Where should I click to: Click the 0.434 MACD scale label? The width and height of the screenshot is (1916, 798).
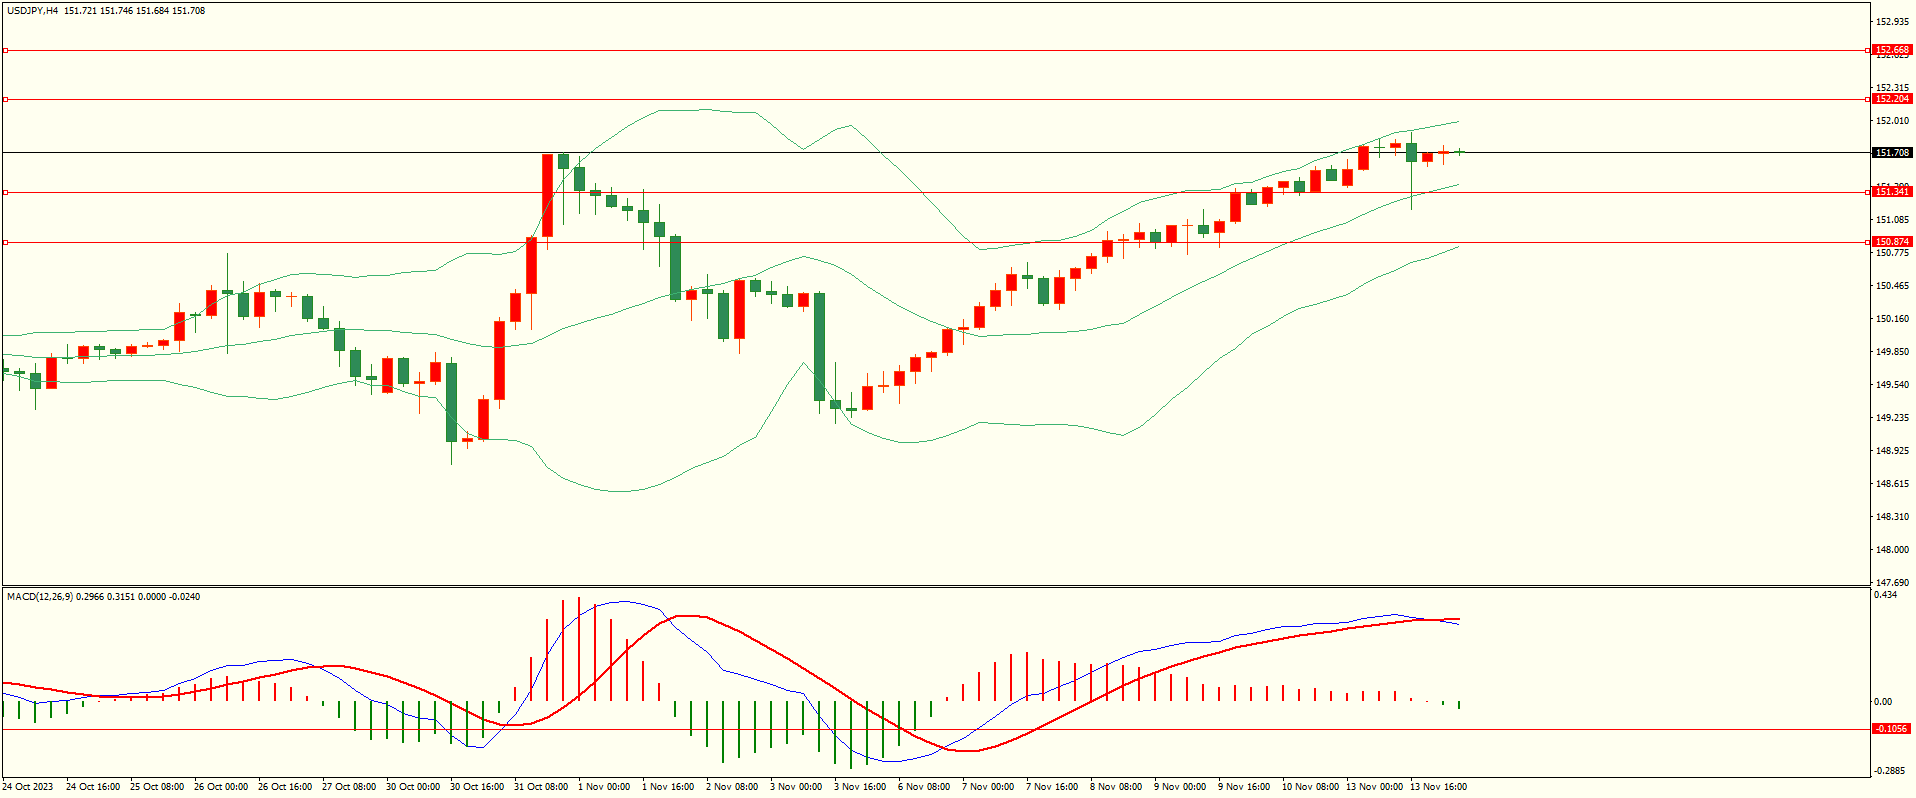tap(1885, 595)
